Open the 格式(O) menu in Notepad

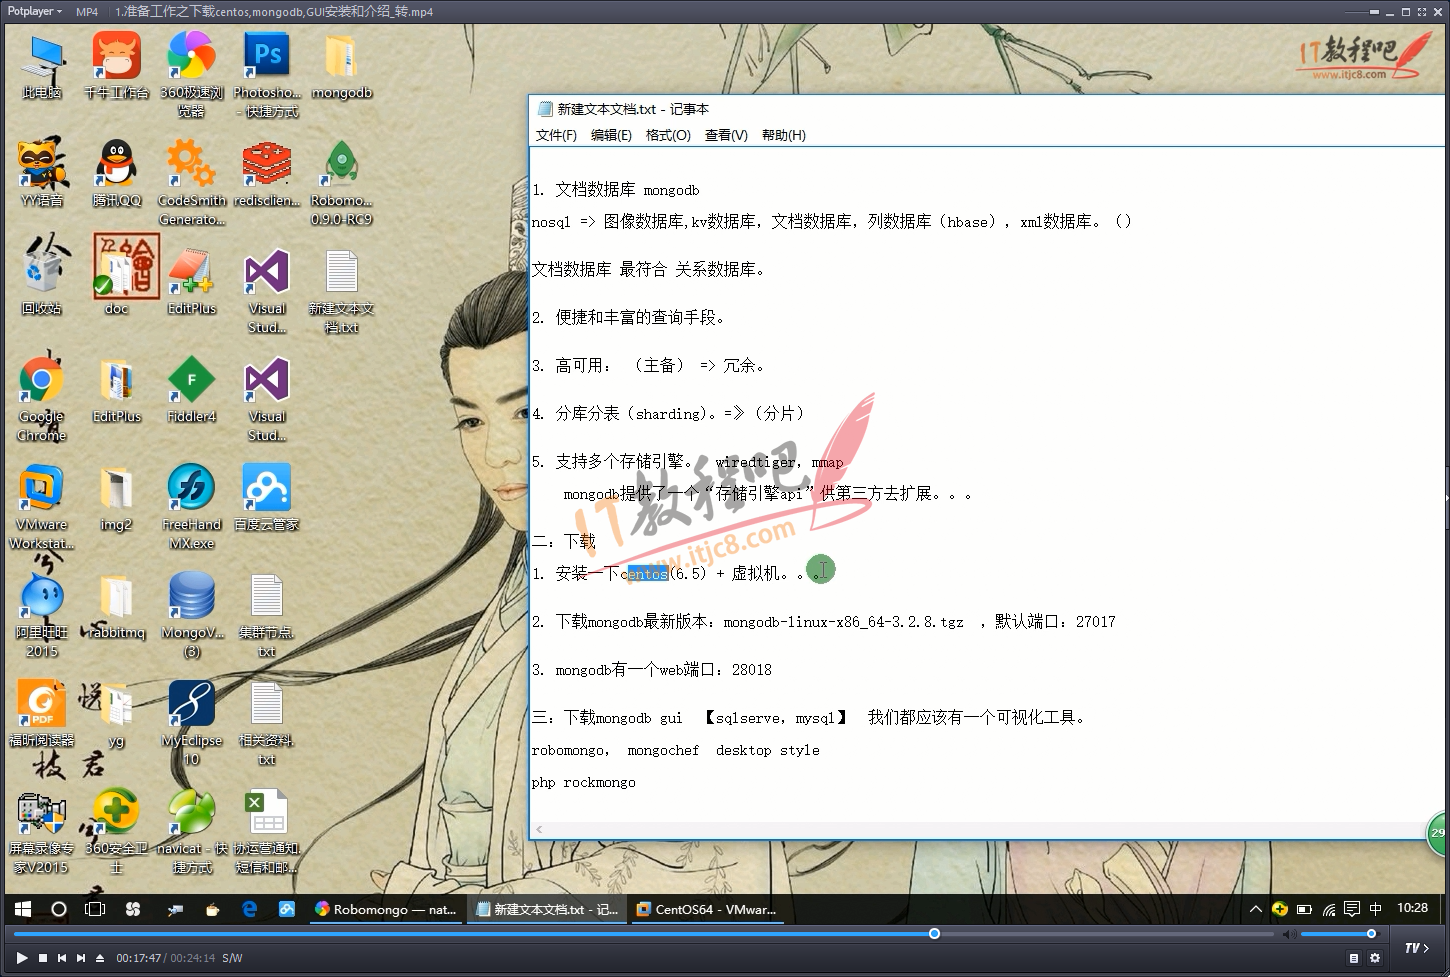(668, 135)
